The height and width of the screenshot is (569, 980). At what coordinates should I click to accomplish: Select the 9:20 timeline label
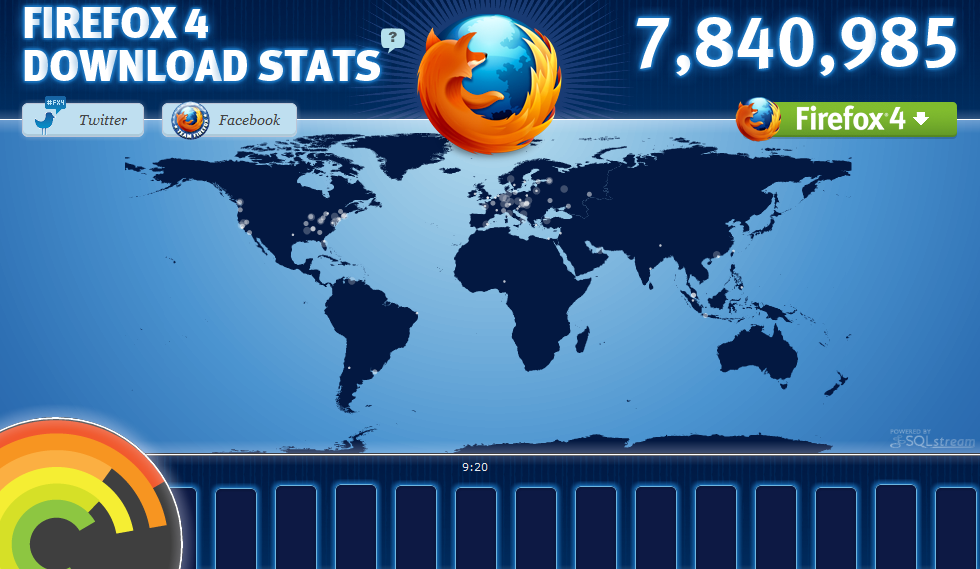(x=475, y=467)
